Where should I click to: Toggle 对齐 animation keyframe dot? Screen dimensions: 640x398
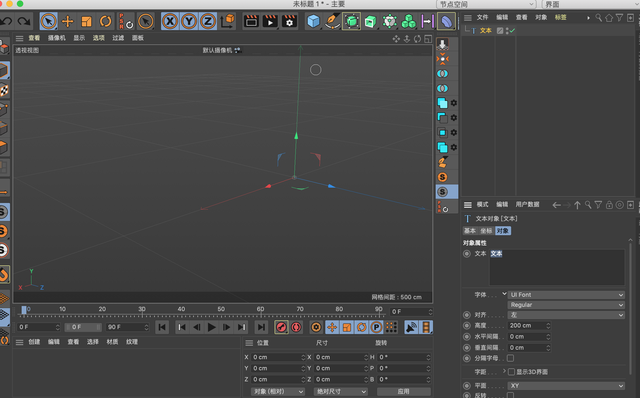pos(467,315)
